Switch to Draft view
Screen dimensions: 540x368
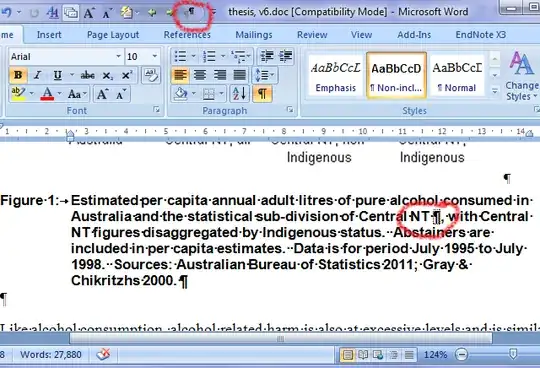(409, 355)
